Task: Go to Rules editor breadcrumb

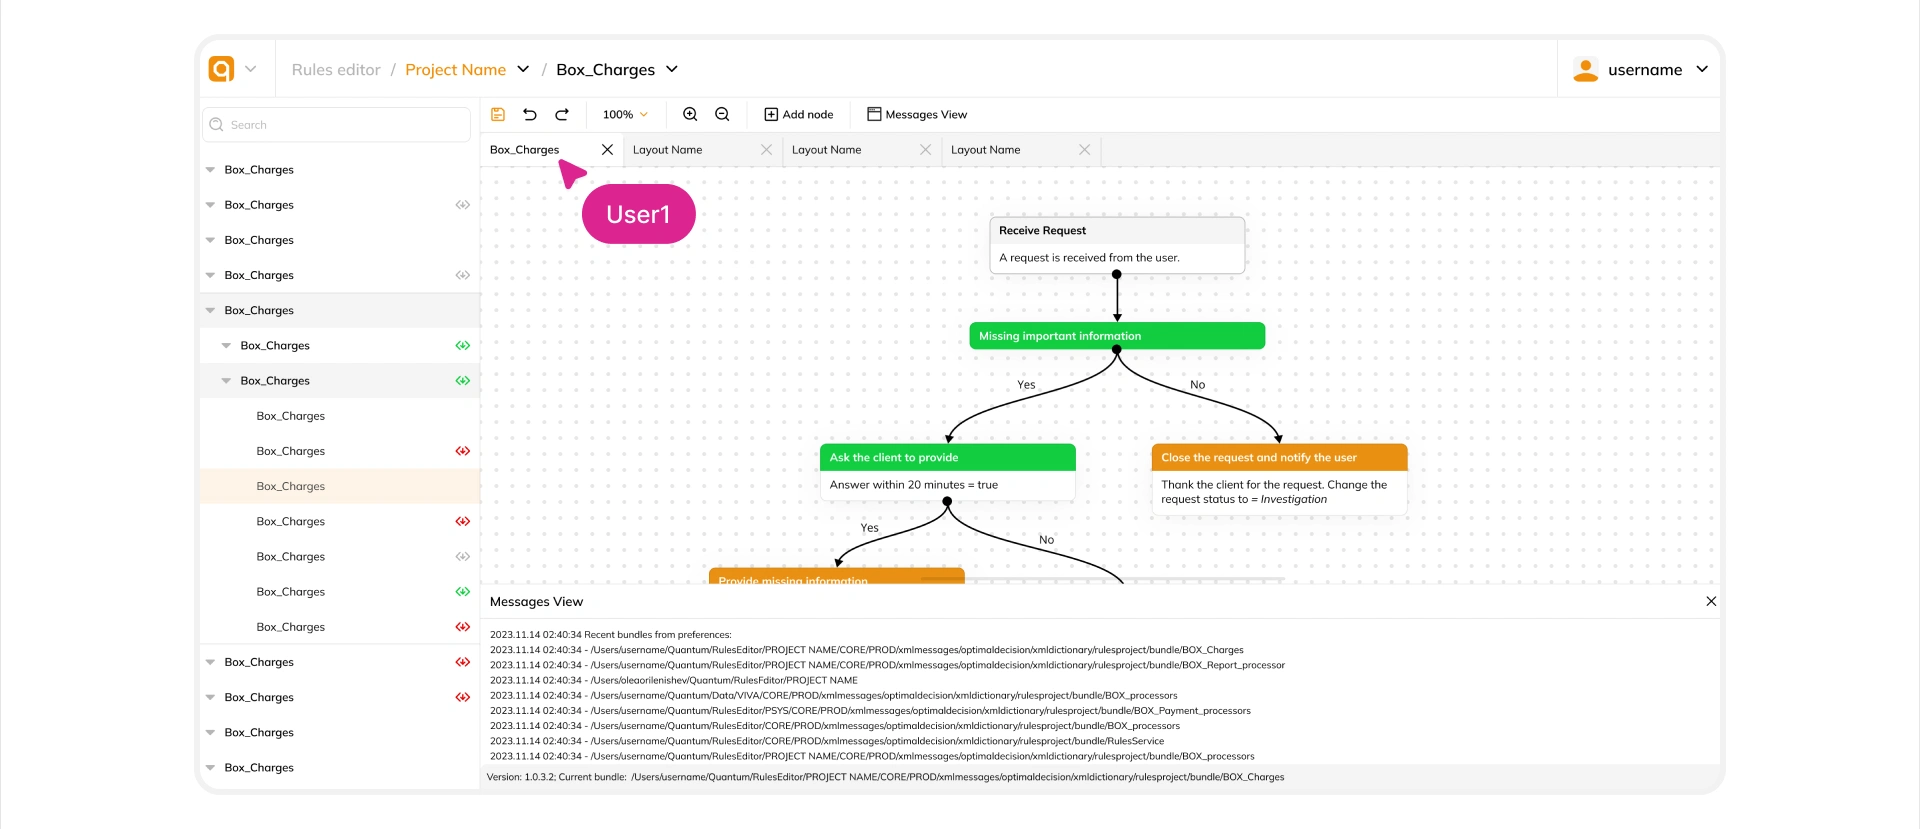Action: [x=336, y=70]
